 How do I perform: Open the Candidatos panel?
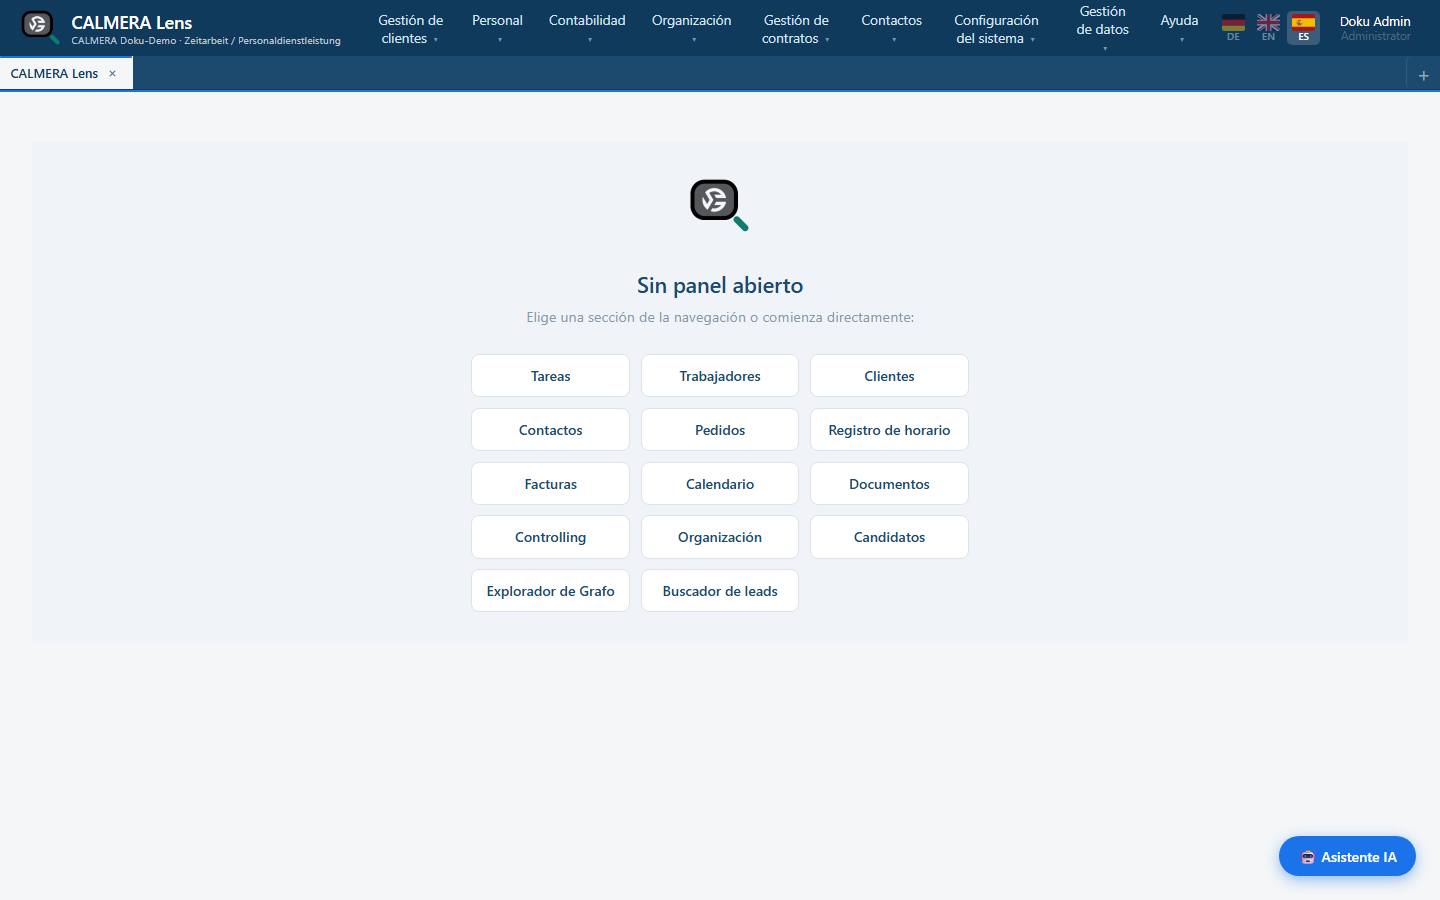[889, 537]
